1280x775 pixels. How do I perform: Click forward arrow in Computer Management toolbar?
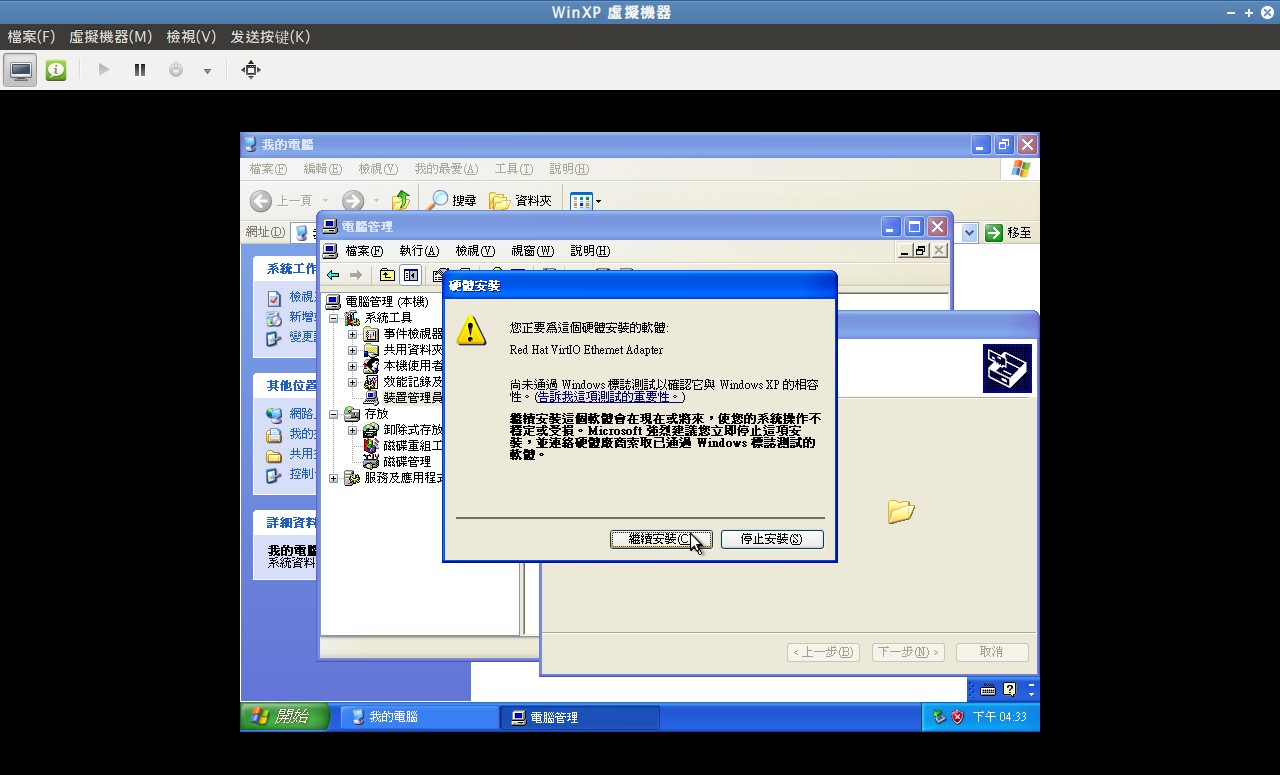pyautogui.click(x=356, y=275)
